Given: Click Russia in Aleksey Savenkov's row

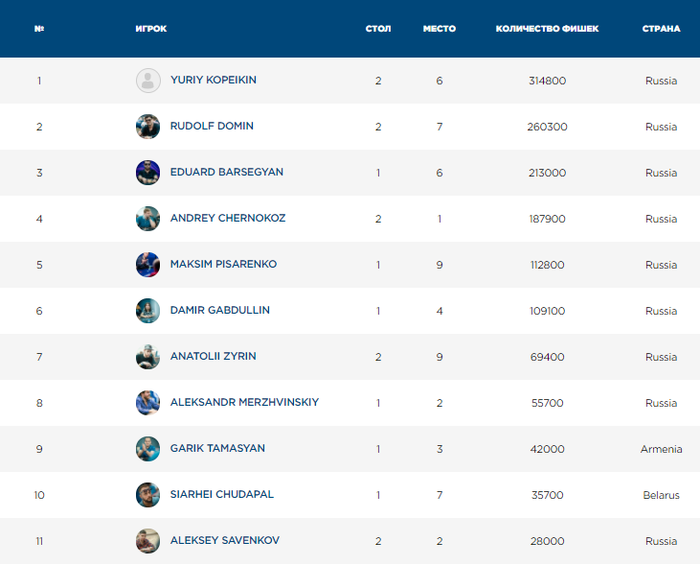Looking at the screenshot, I should tap(661, 541).
